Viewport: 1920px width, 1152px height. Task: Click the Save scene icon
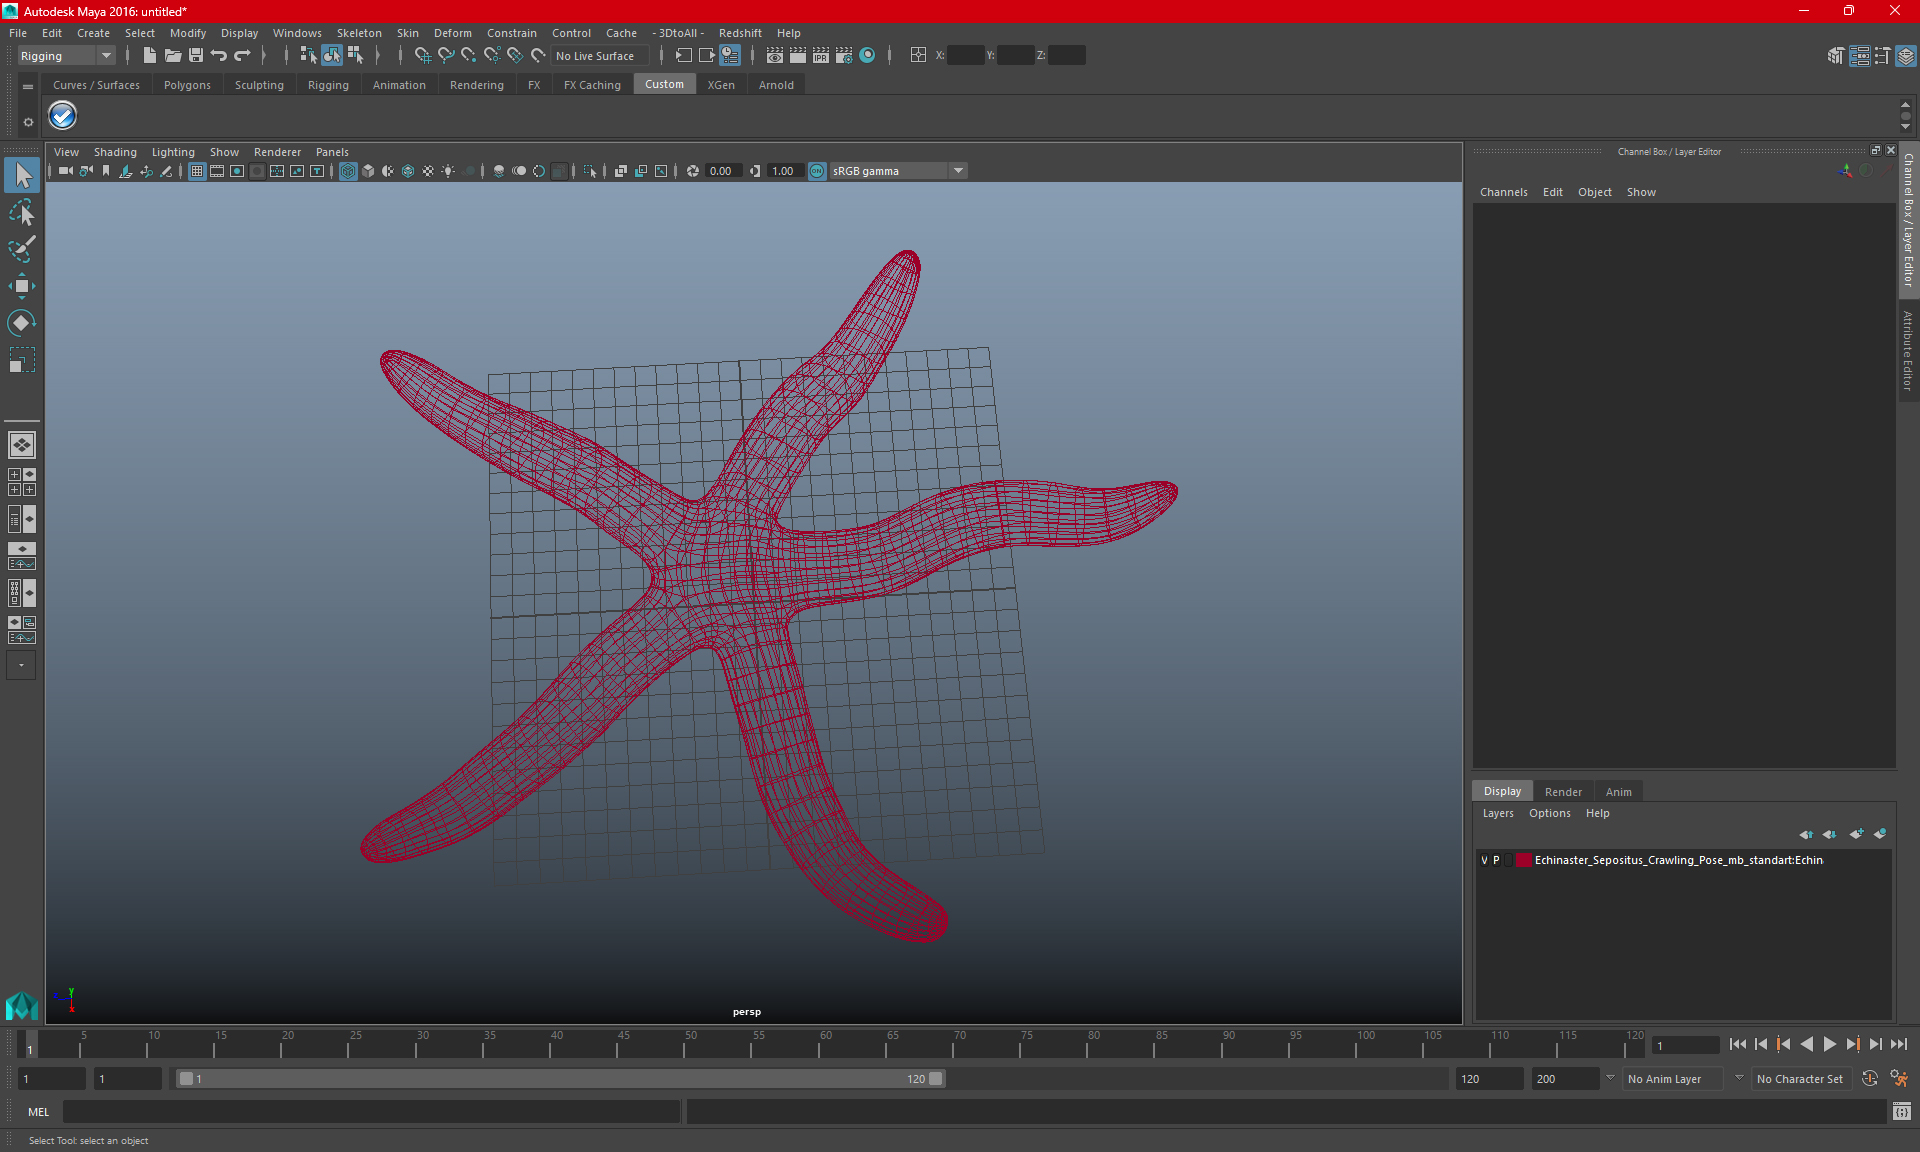[x=196, y=56]
